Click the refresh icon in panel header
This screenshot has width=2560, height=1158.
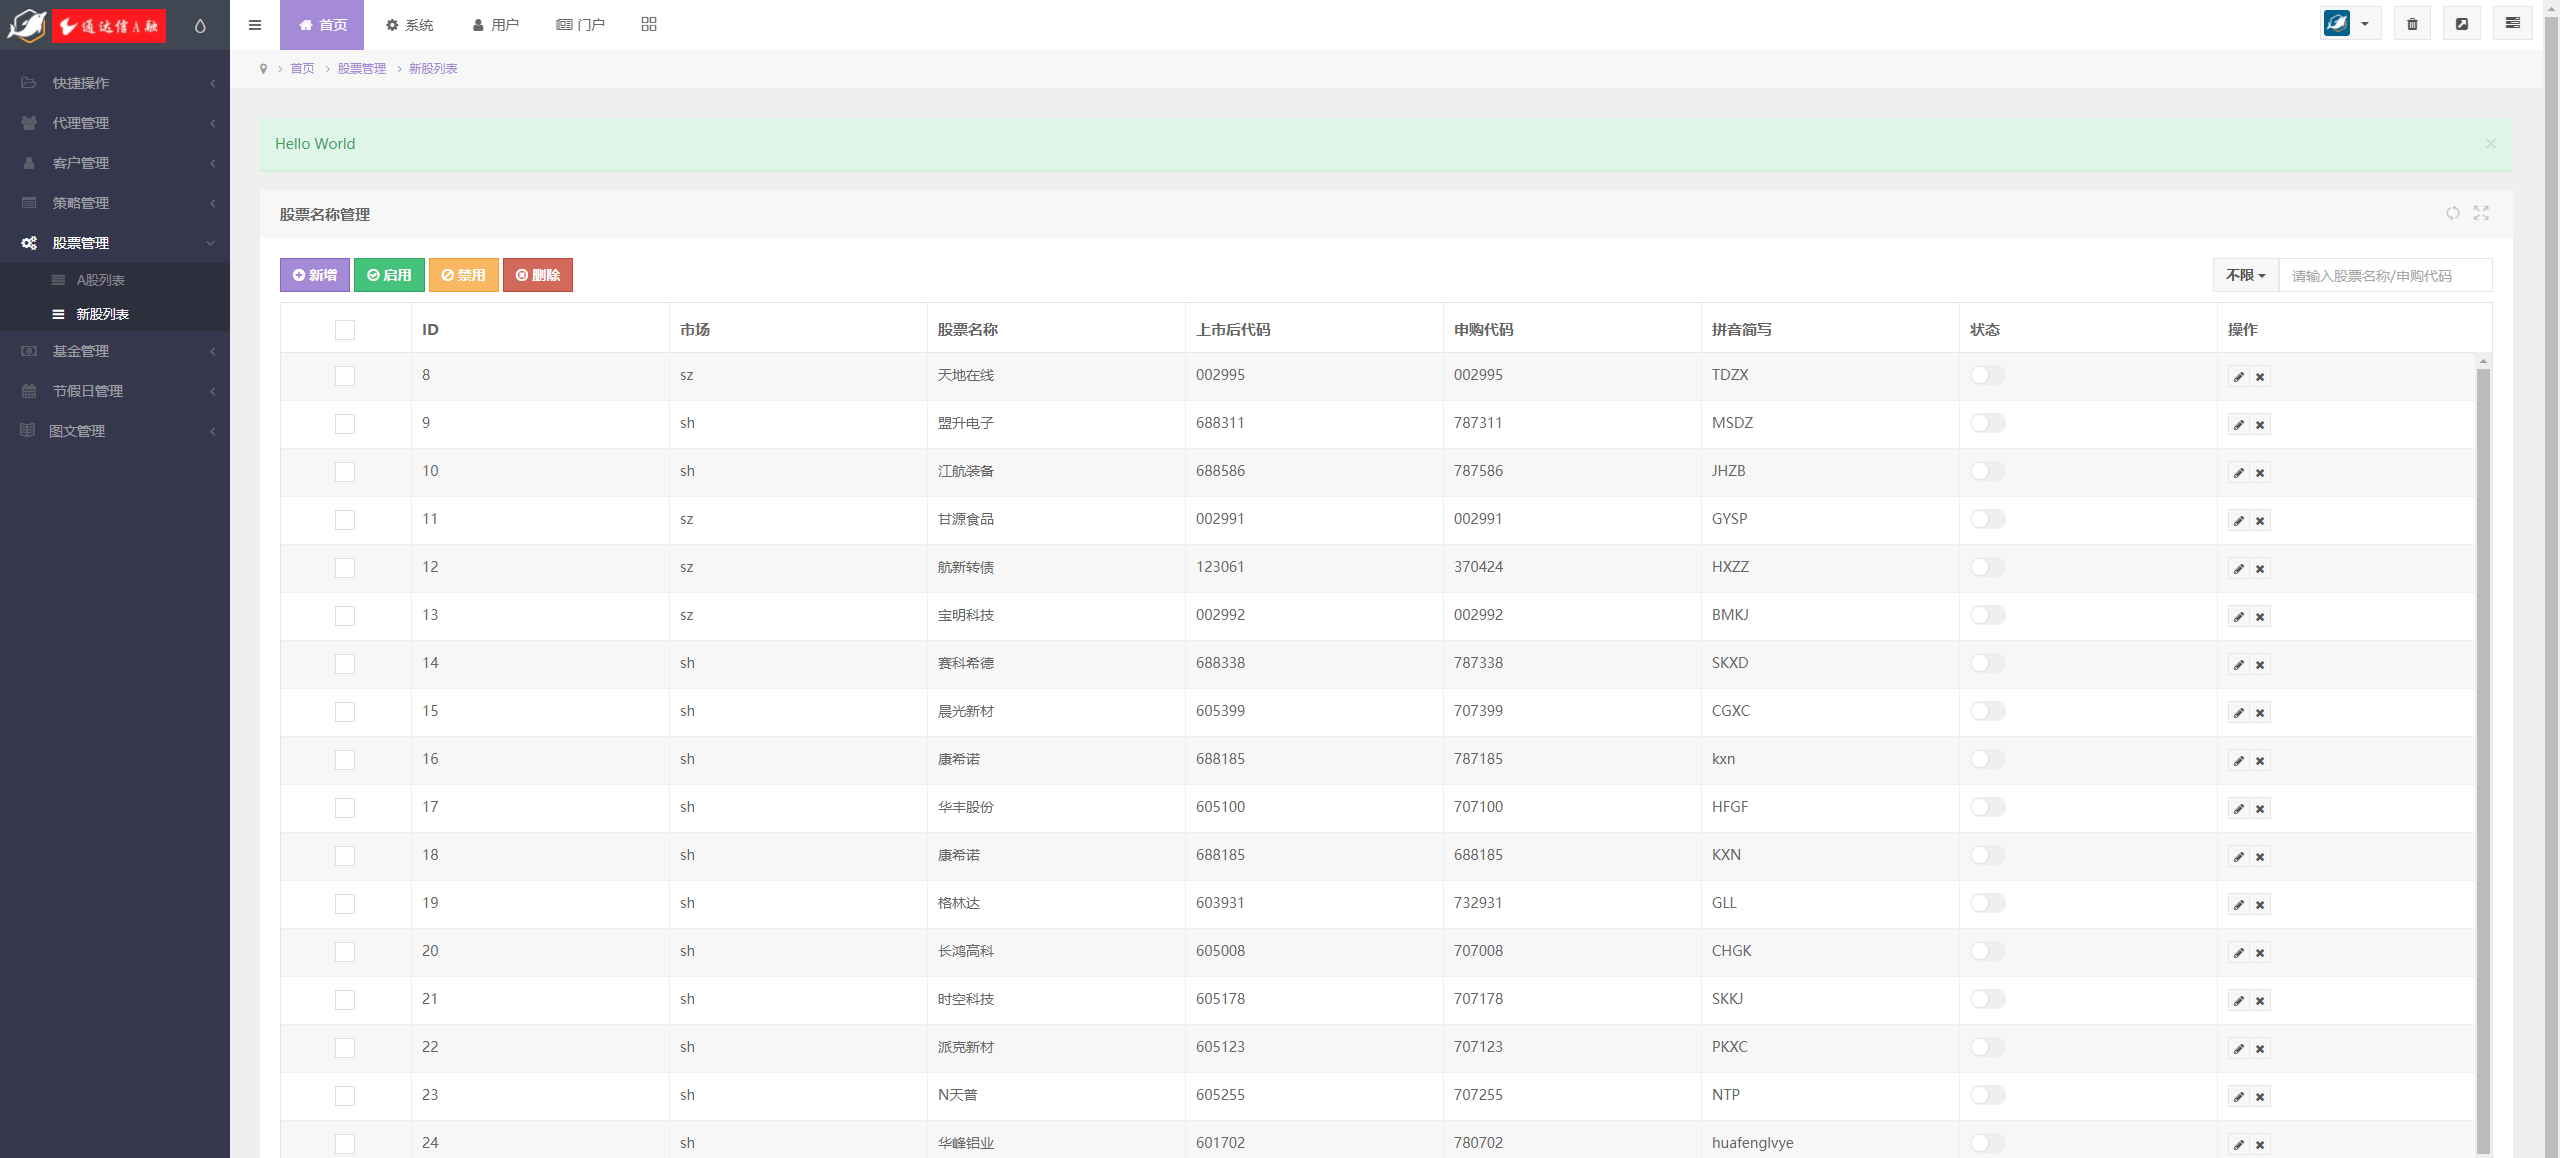coord(2452,213)
